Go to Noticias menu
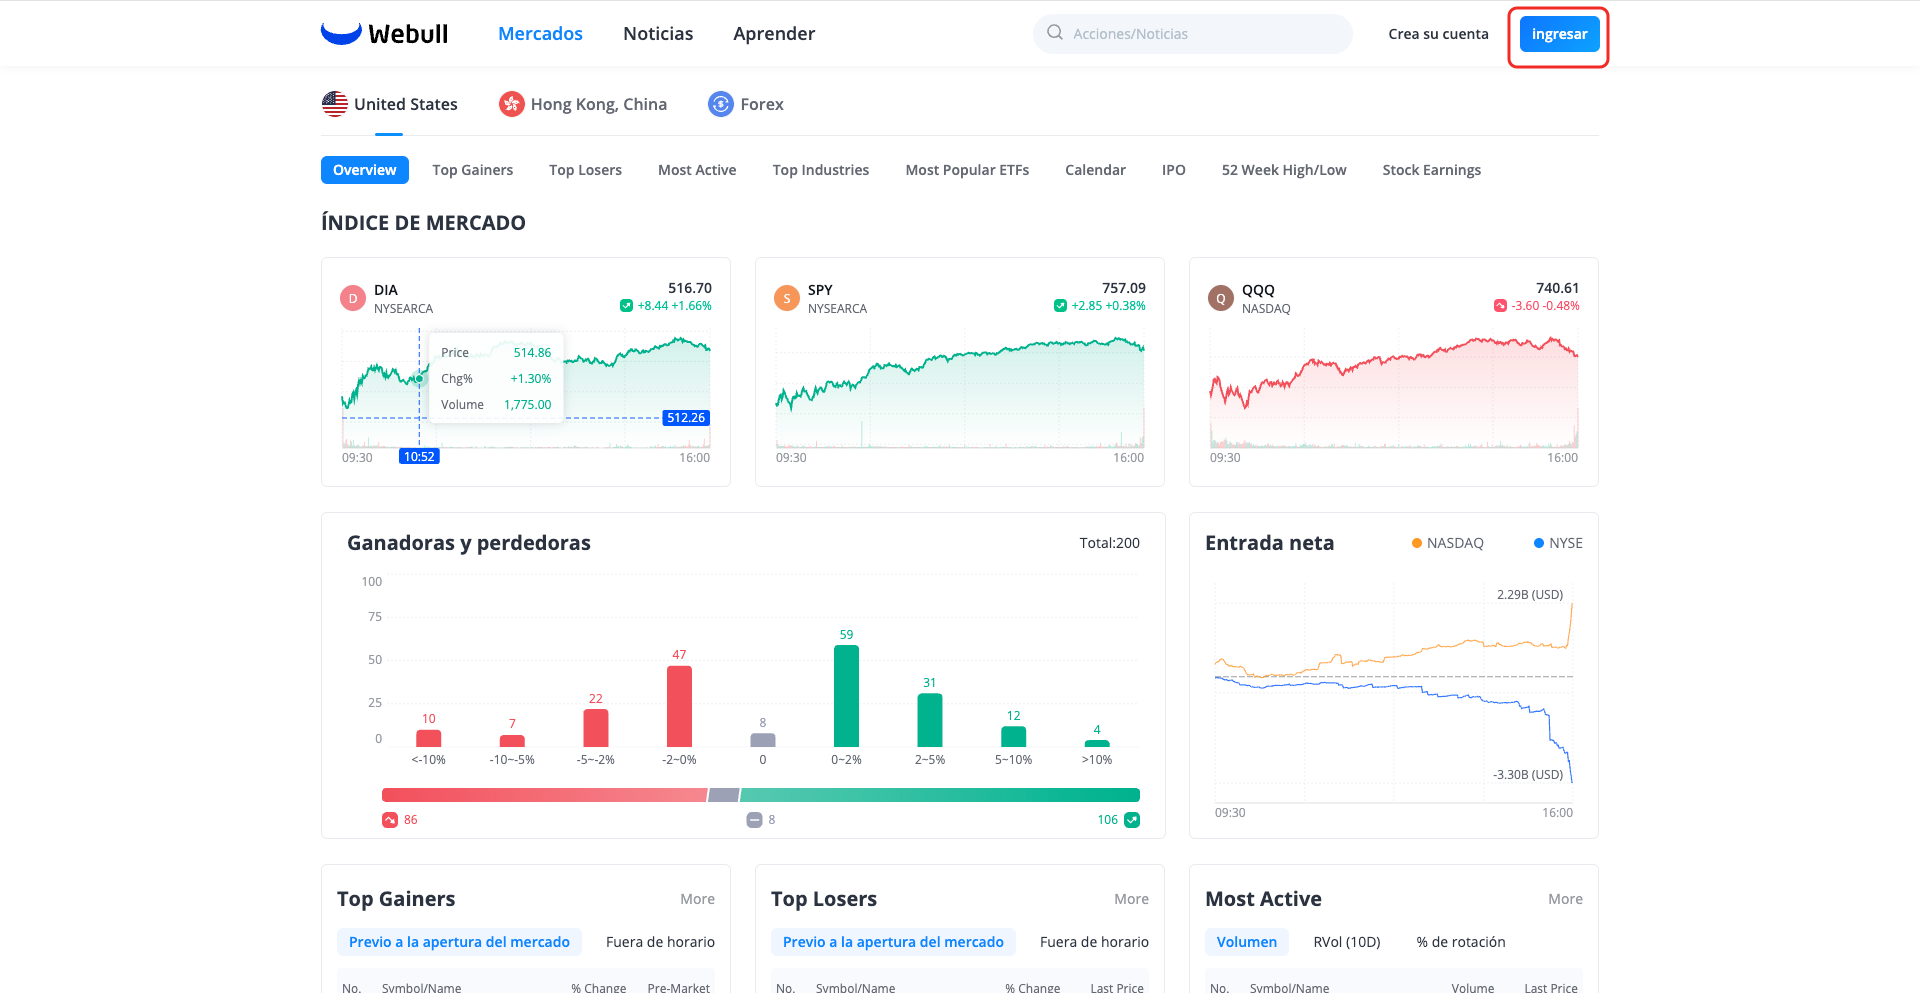The width and height of the screenshot is (1920, 993). tap(658, 34)
